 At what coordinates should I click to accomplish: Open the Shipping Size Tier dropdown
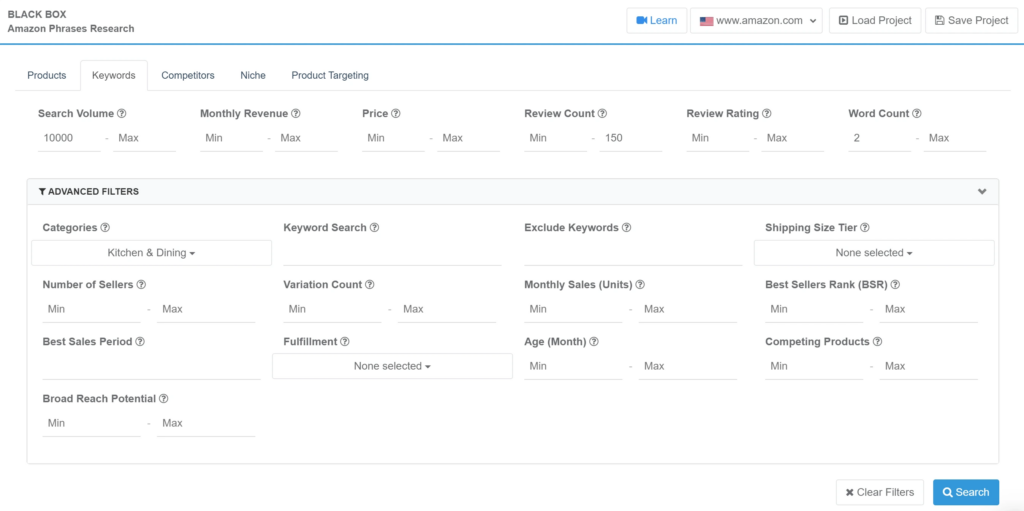[874, 253]
